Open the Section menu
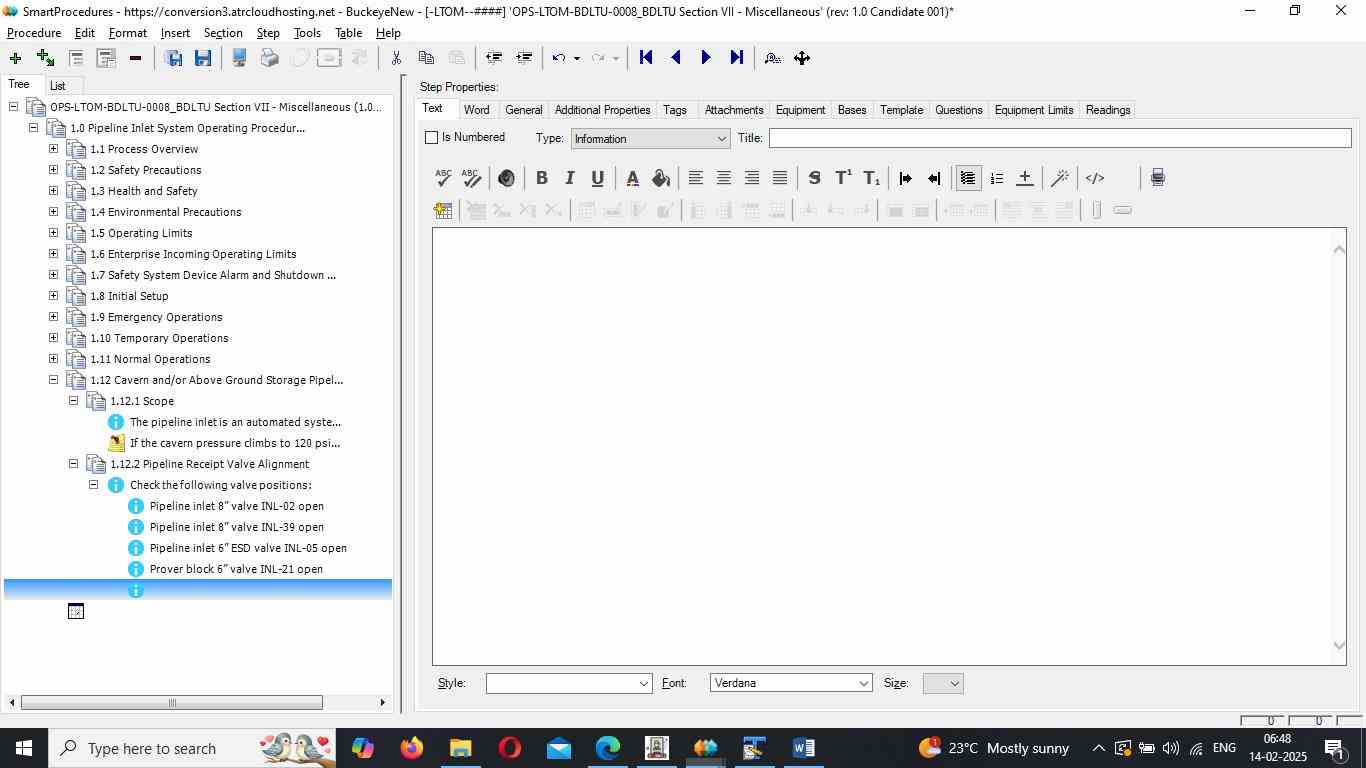The width and height of the screenshot is (1366, 768). (x=223, y=33)
